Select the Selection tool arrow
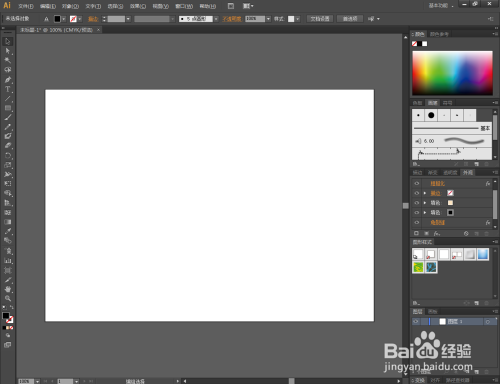This screenshot has height=384, width=500. (8, 42)
